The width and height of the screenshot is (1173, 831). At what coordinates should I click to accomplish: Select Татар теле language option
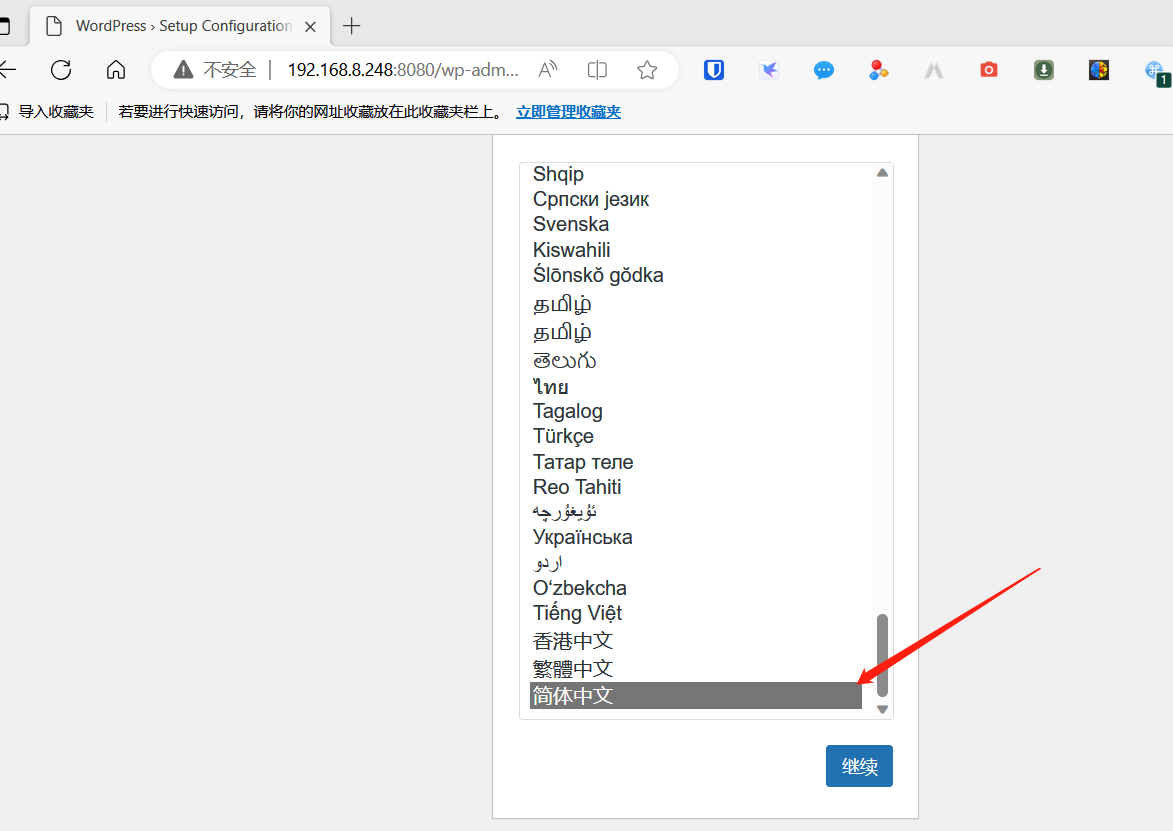coord(696,462)
